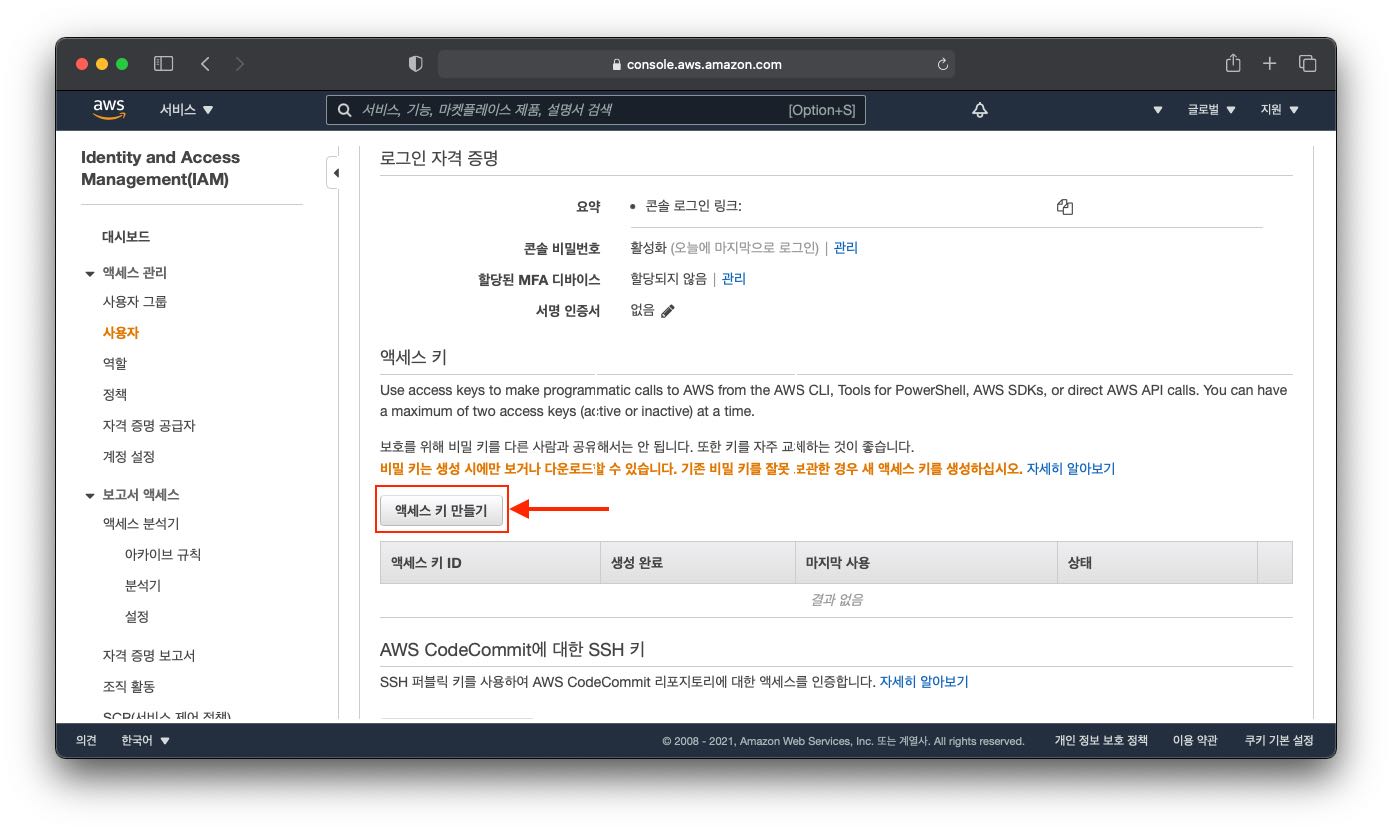Edit signing certificate pencil icon
Image resolution: width=1392 pixels, height=832 pixels.
click(668, 311)
